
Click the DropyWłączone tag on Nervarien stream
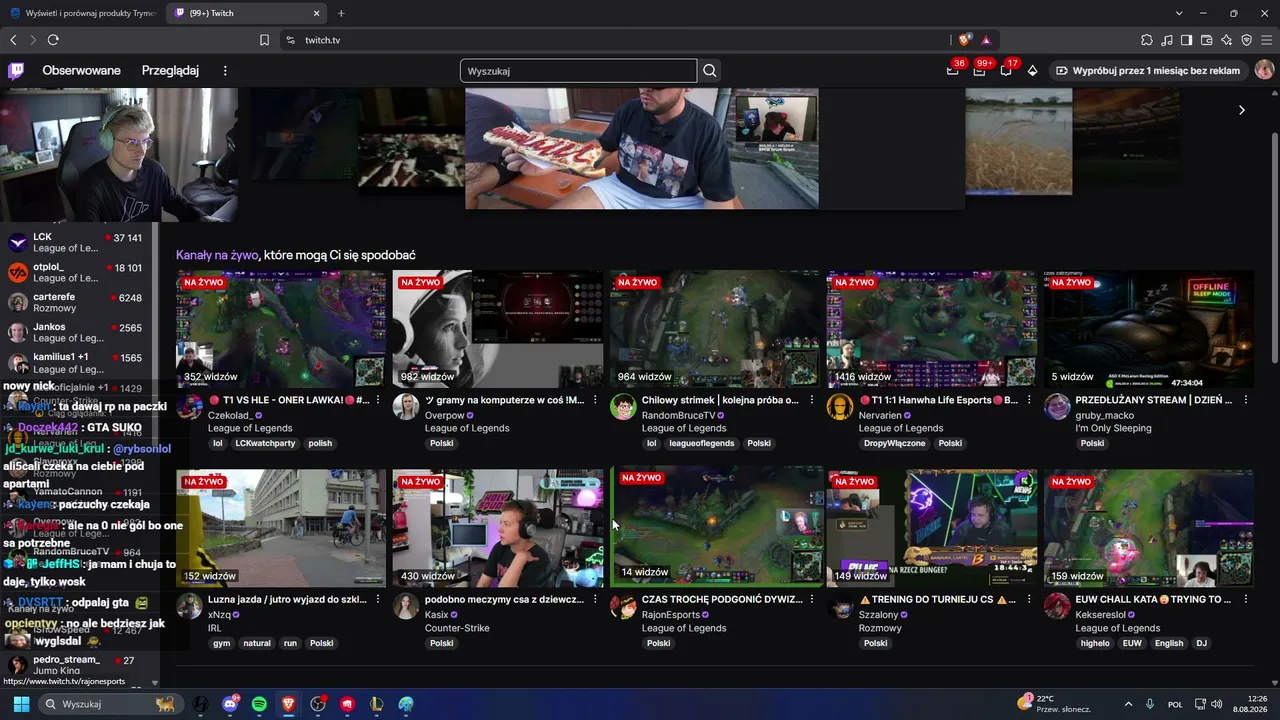[894, 444]
